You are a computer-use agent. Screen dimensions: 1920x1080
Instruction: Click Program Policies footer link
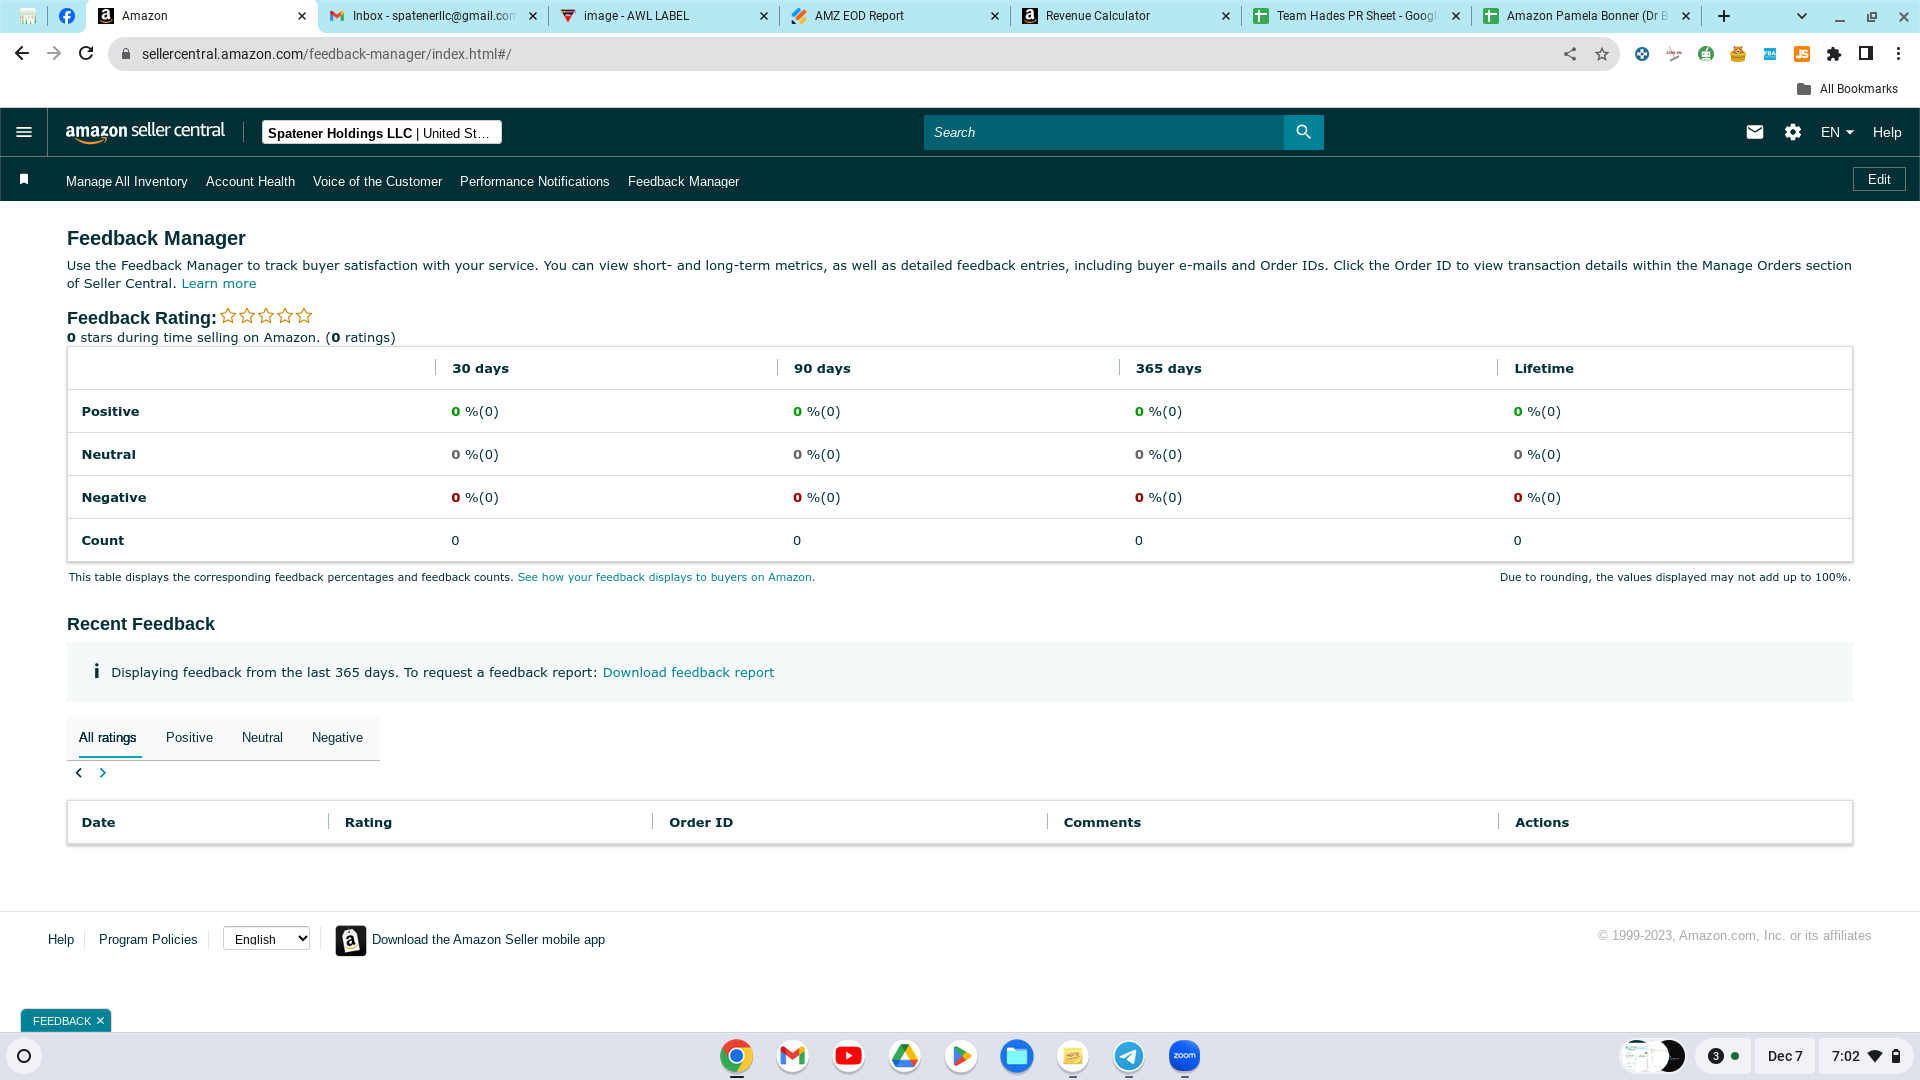coord(148,940)
